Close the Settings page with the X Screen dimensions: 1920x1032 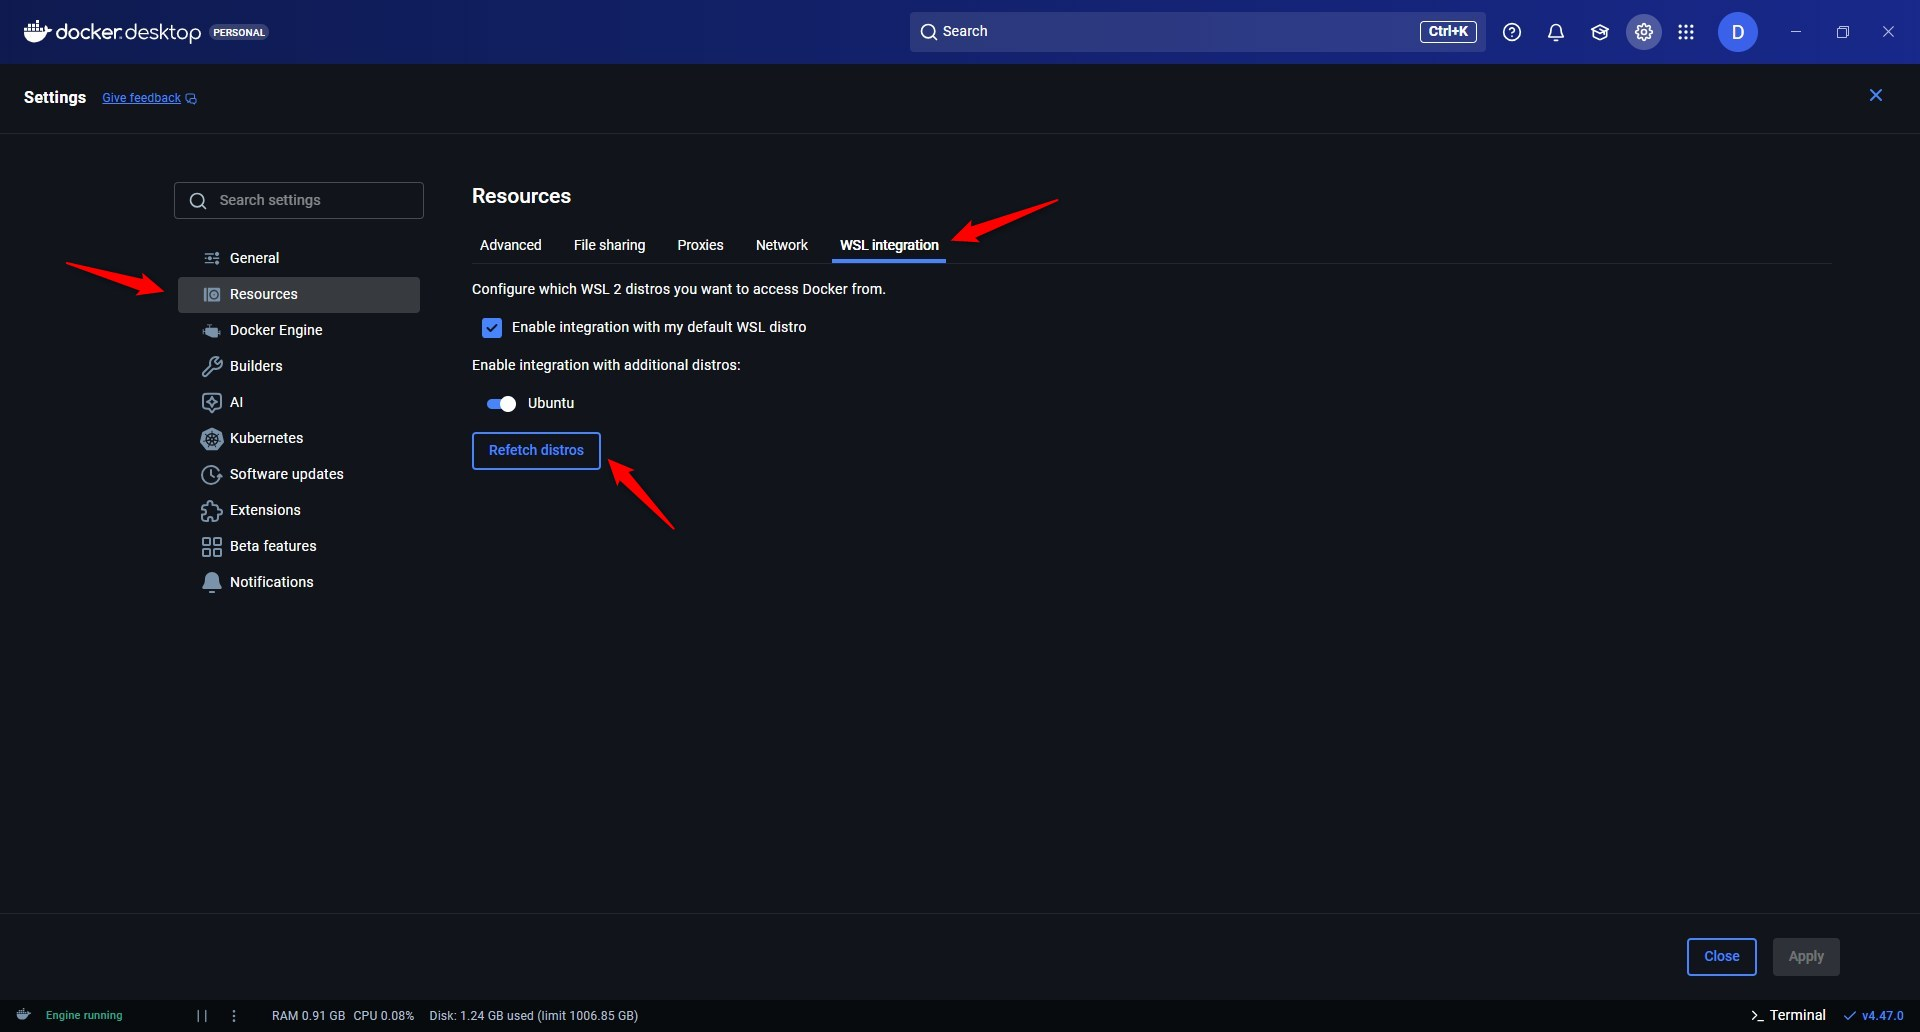coord(1876,95)
